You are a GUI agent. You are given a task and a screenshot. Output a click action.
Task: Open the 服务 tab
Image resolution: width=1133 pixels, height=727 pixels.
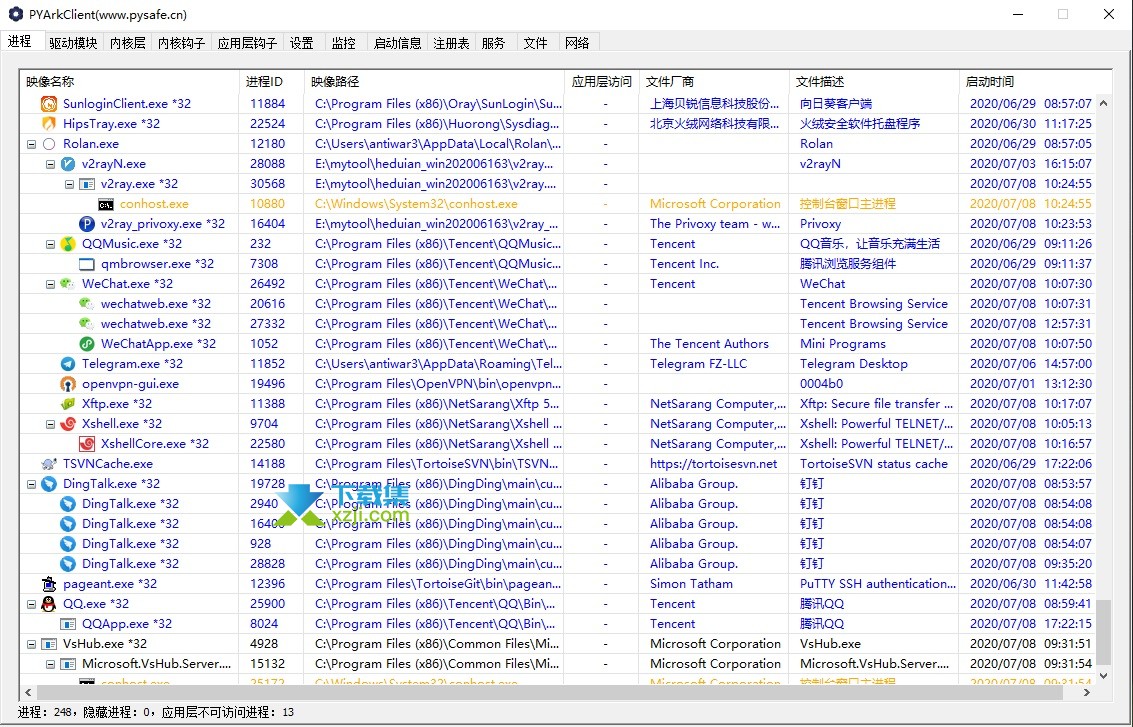point(494,43)
